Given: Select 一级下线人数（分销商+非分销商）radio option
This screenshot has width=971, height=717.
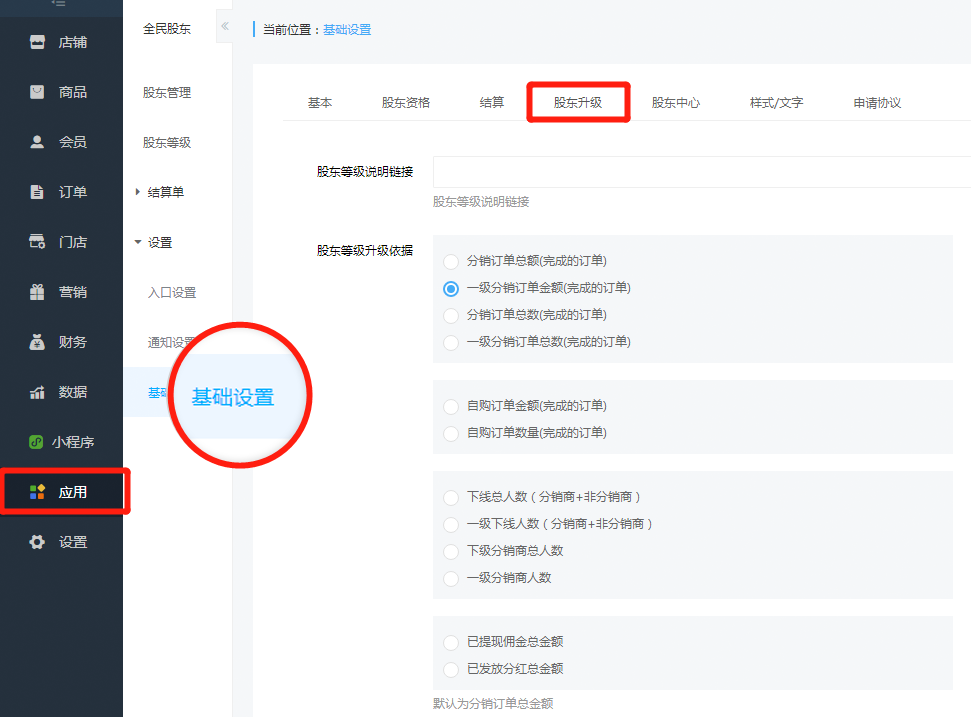Looking at the screenshot, I should [x=451, y=524].
